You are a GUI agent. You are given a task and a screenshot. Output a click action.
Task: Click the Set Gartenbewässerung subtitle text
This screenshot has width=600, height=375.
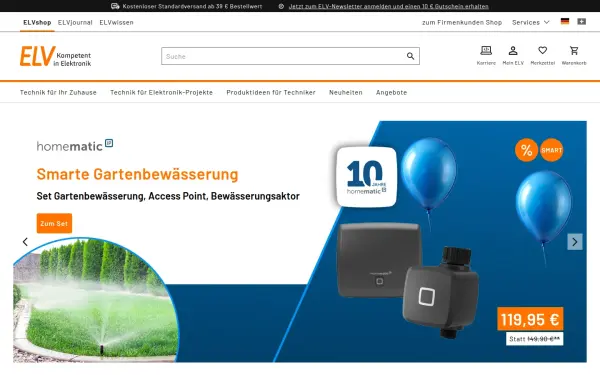168,196
